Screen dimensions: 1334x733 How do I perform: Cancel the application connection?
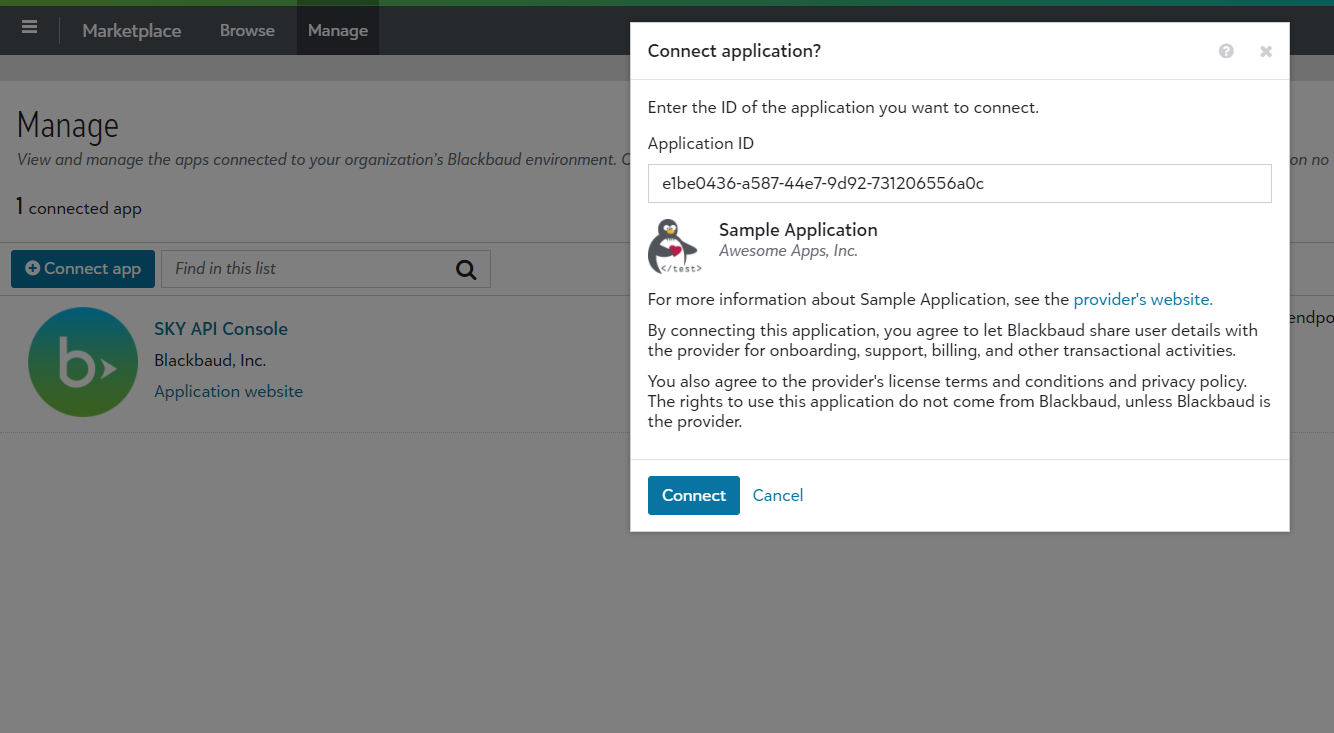pyautogui.click(x=777, y=496)
